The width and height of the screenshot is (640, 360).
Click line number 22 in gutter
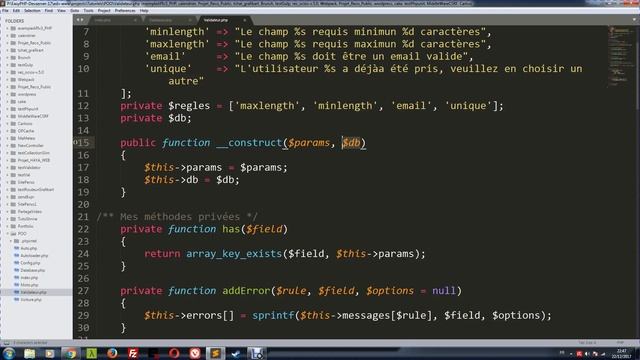[83, 229]
